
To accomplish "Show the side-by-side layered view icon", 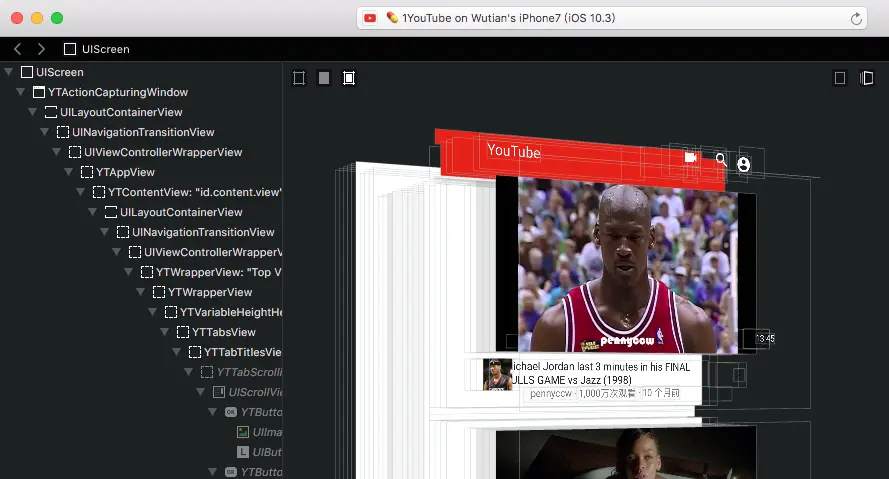I will click(x=866, y=78).
